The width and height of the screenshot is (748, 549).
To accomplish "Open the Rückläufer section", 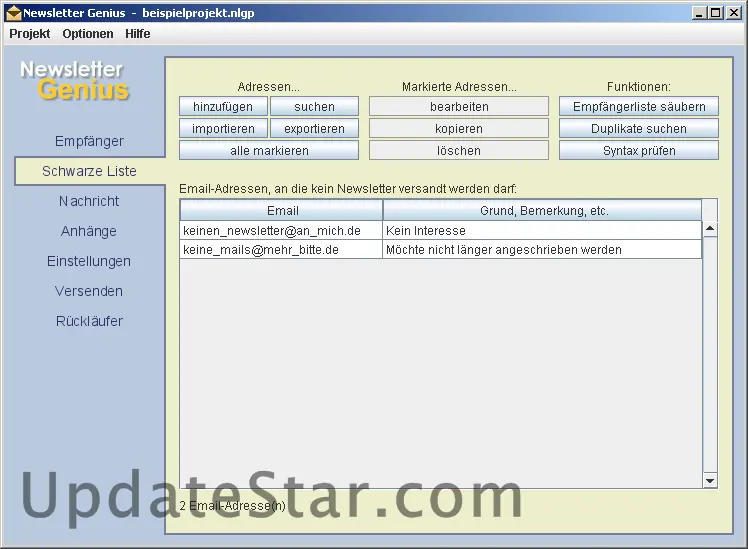I will pyautogui.click(x=89, y=321).
